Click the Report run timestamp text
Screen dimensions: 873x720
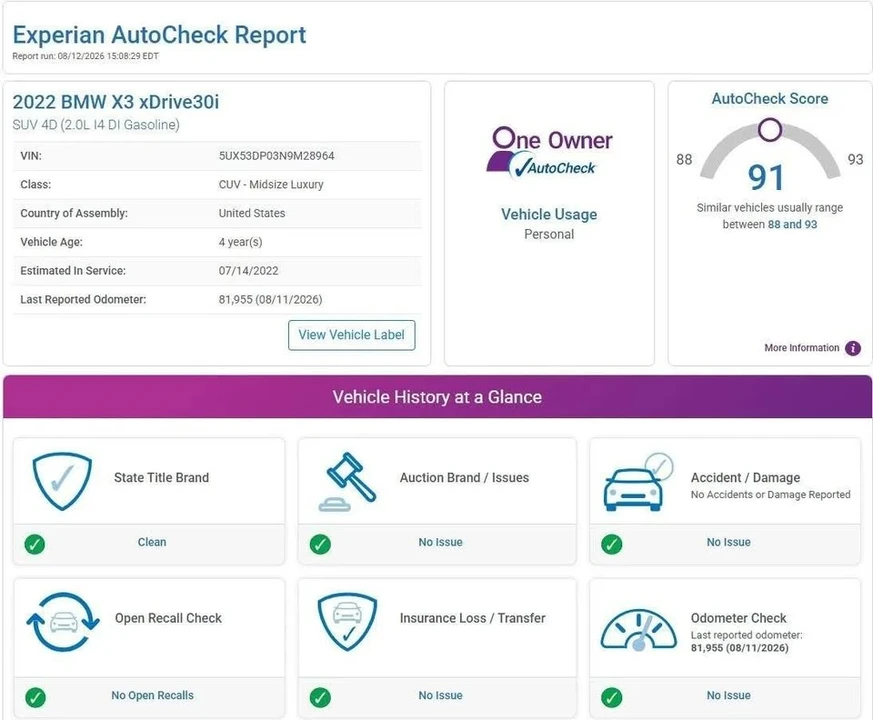pyautogui.click(x=85, y=56)
